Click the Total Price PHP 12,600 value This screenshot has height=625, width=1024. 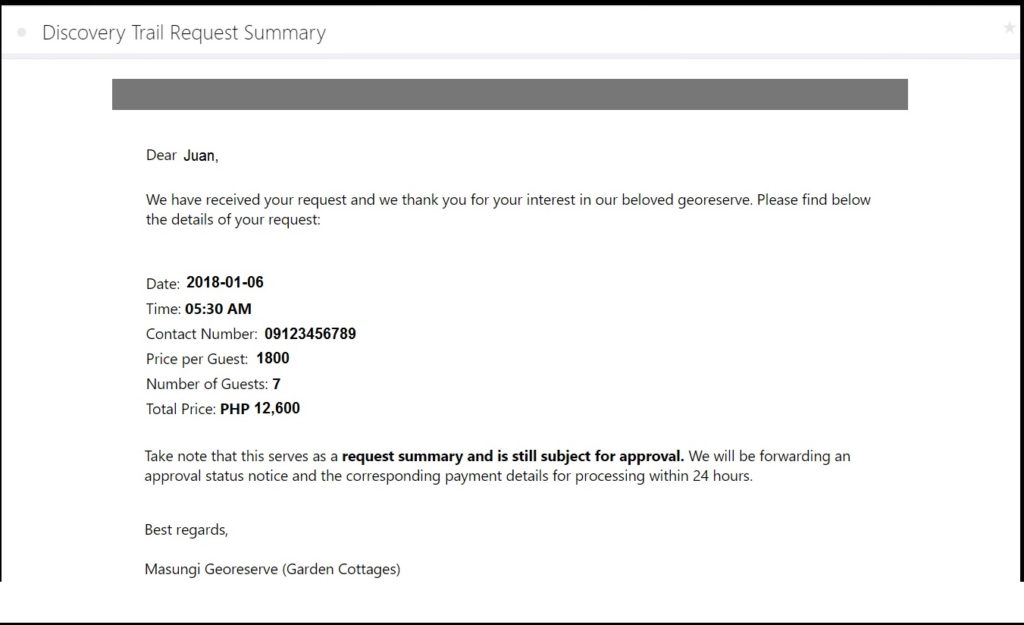pyautogui.click(x=260, y=409)
